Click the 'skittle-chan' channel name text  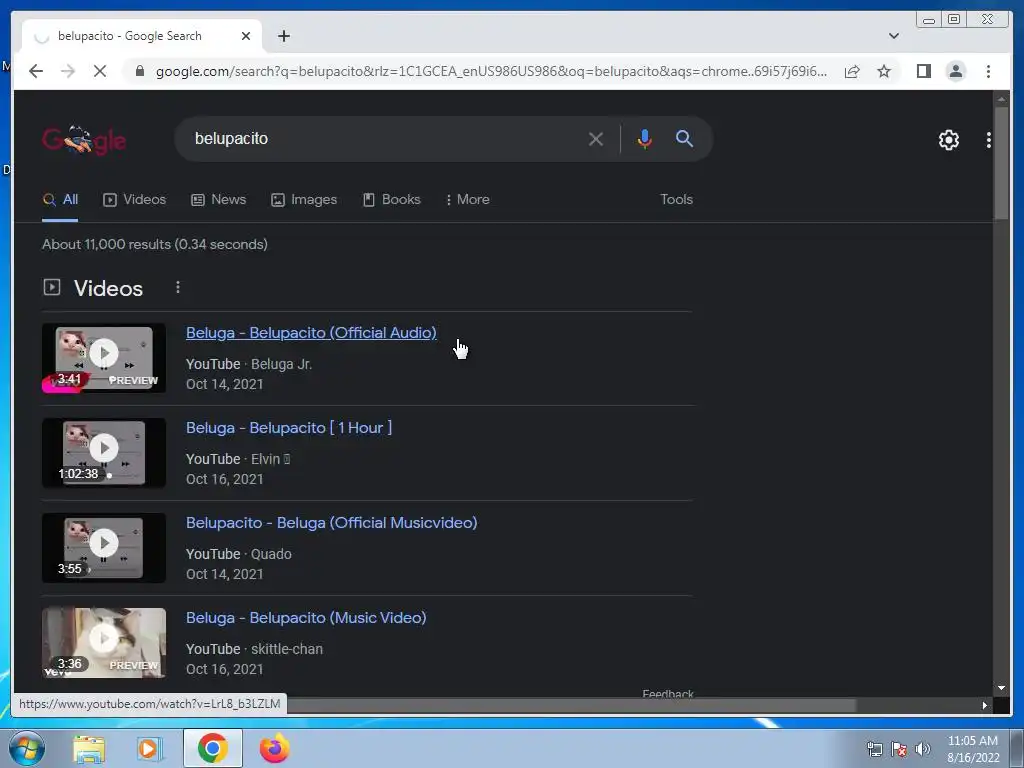tap(287, 649)
